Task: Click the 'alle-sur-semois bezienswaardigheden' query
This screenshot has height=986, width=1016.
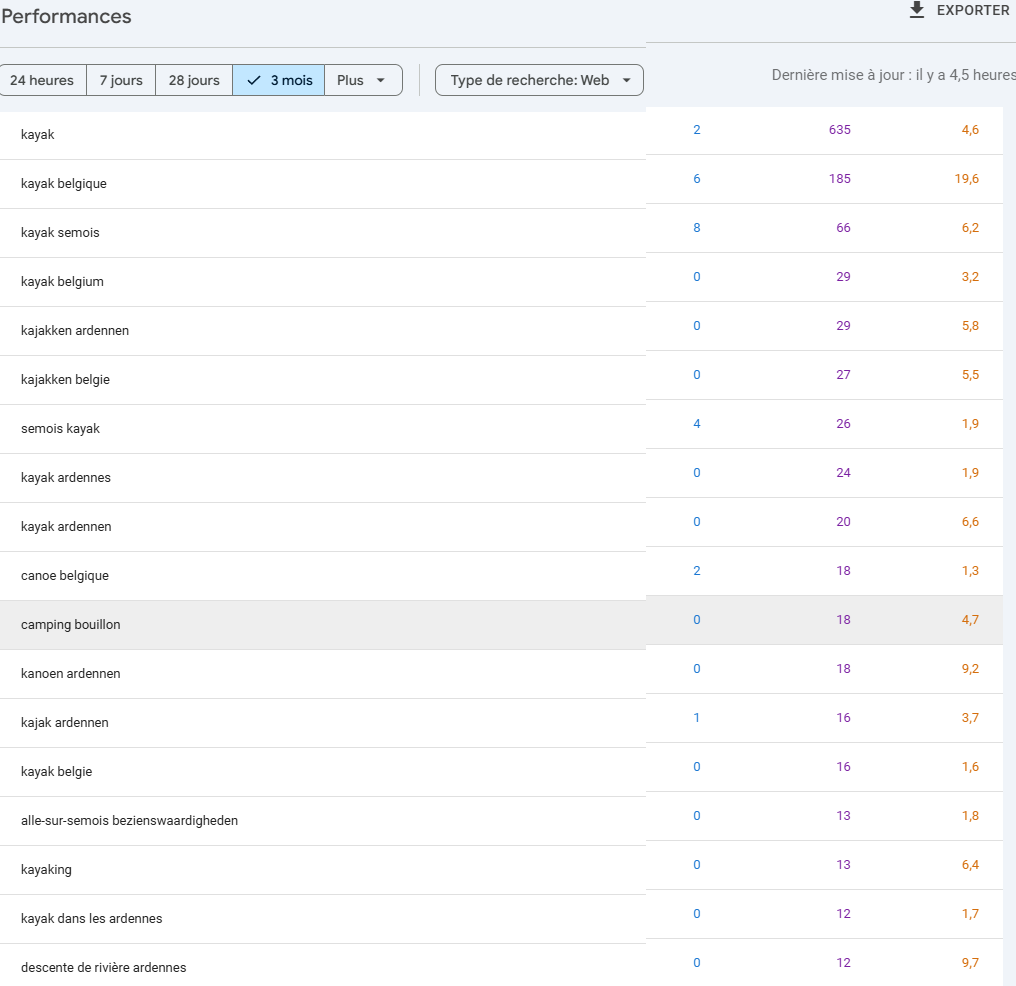Action: [129, 821]
